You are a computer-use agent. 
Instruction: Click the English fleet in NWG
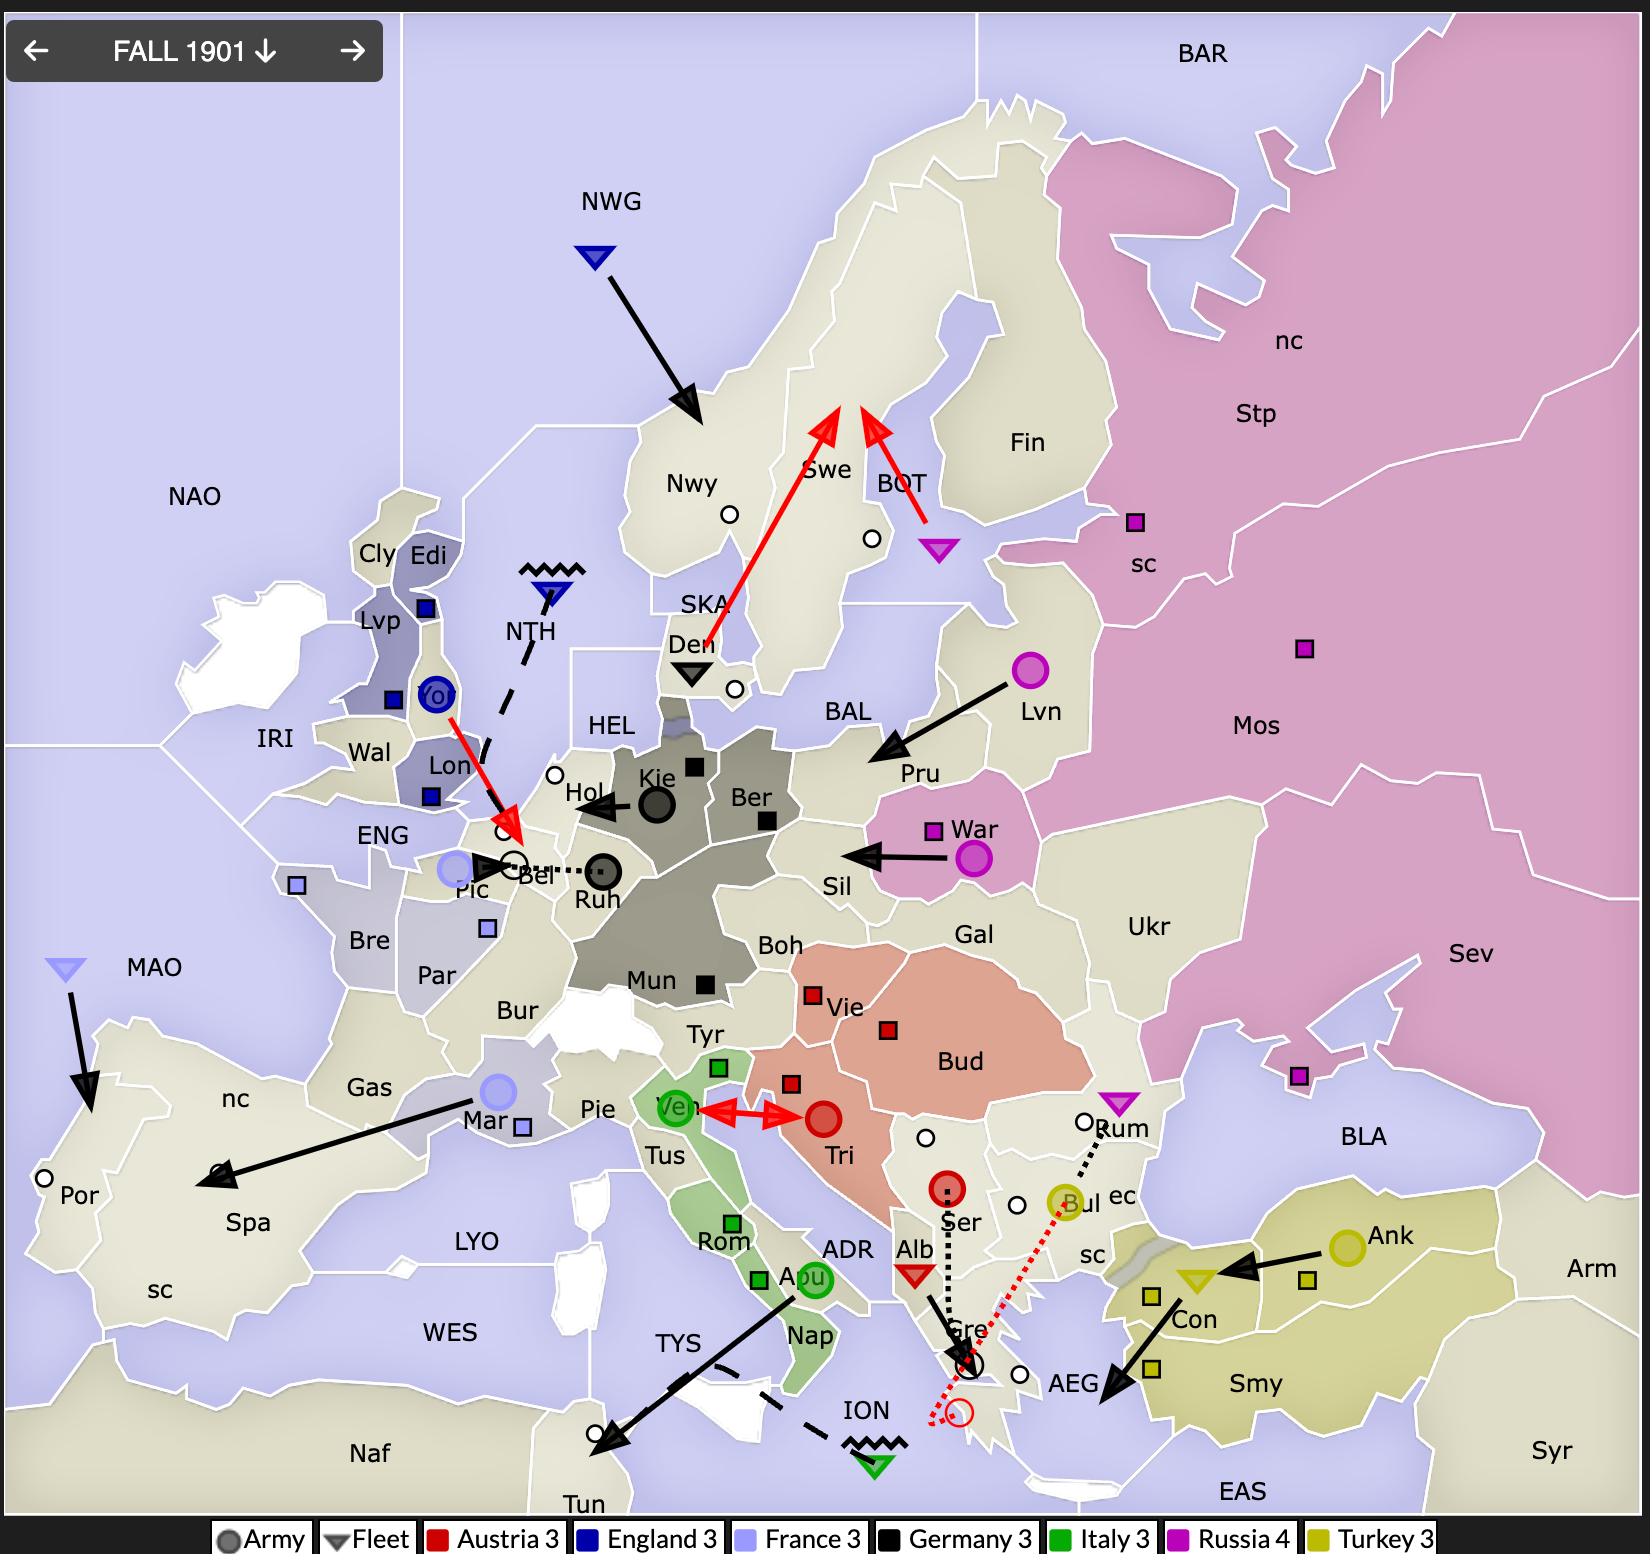(595, 257)
